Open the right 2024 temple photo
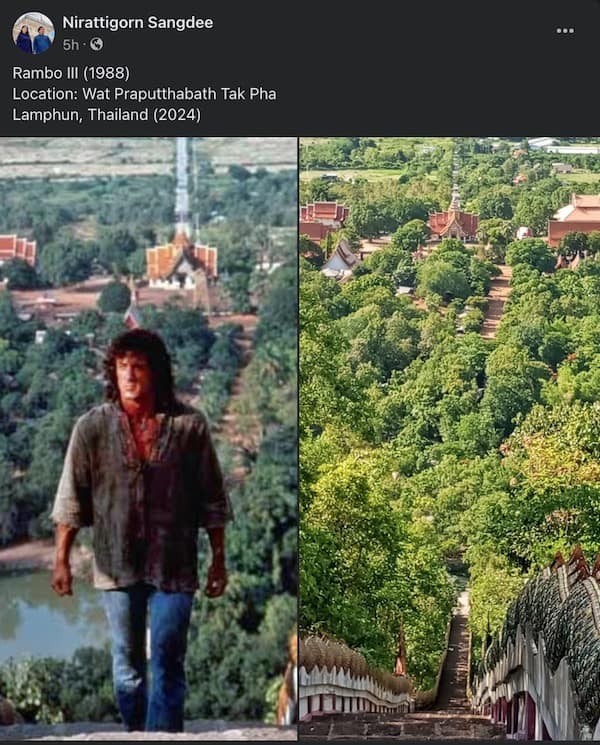The height and width of the screenshot is (745, 600). coord(449,439)
